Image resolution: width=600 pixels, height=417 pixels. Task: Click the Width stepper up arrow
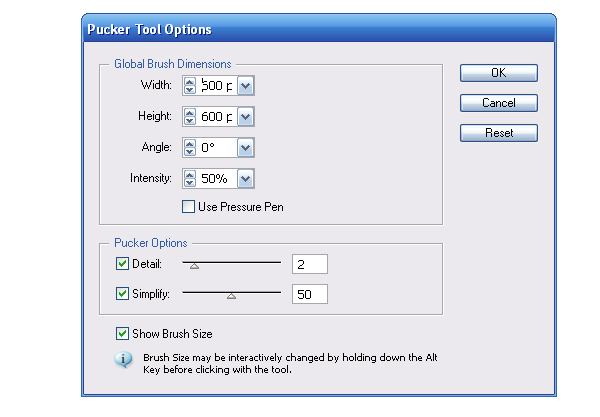190,81
